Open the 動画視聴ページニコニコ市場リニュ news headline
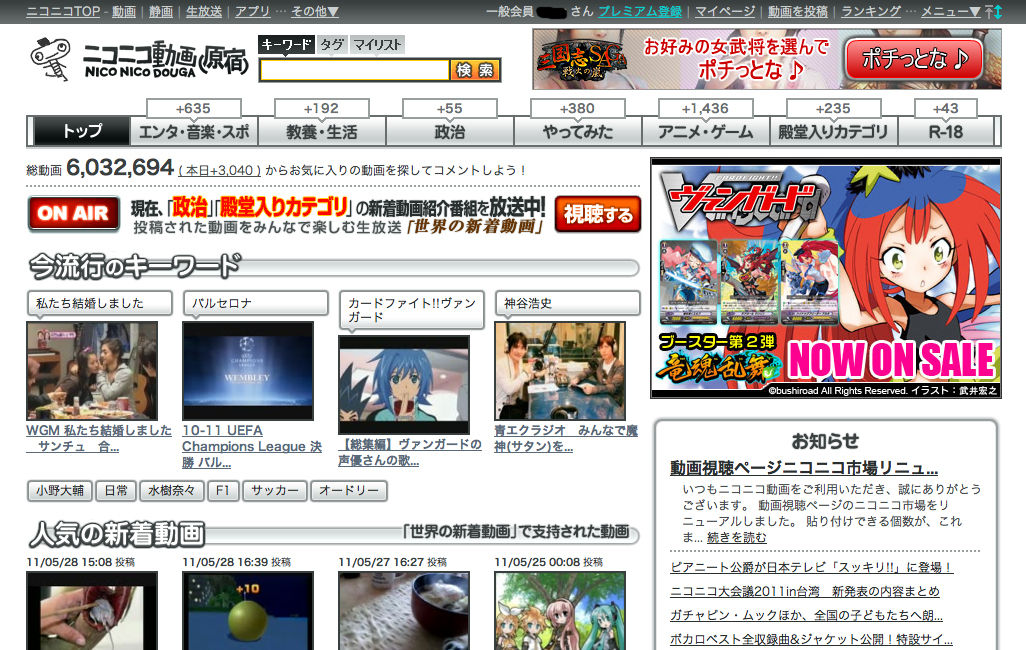1026x650 pixels. [804, 468]
